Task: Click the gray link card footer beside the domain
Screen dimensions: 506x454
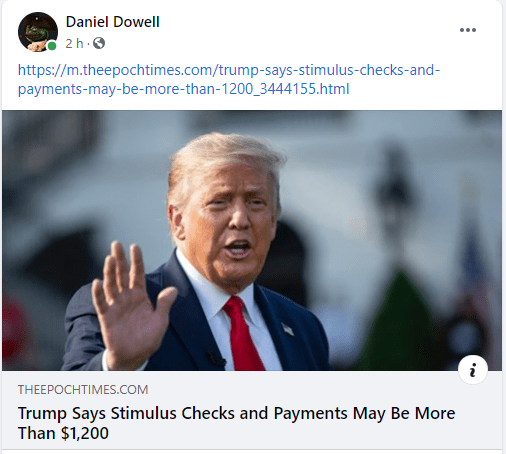Action: (x=300, y=390)
